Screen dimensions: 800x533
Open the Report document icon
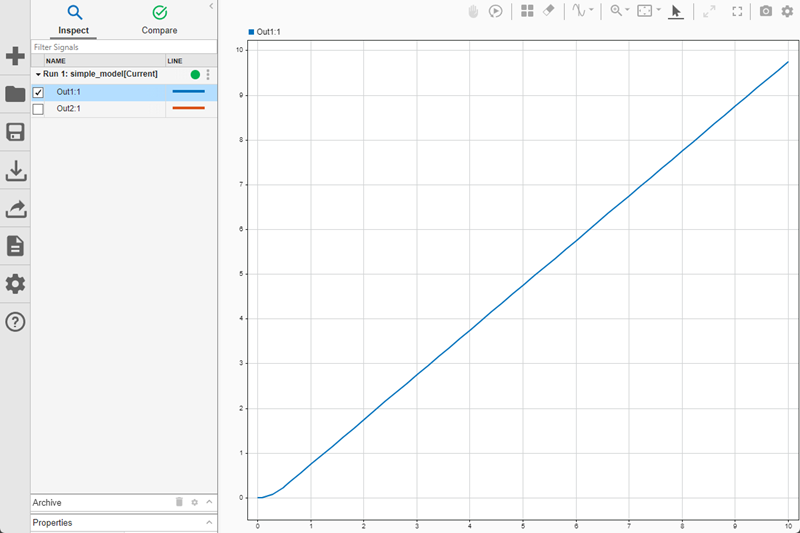pyautogui.click(x=15, y=246)
